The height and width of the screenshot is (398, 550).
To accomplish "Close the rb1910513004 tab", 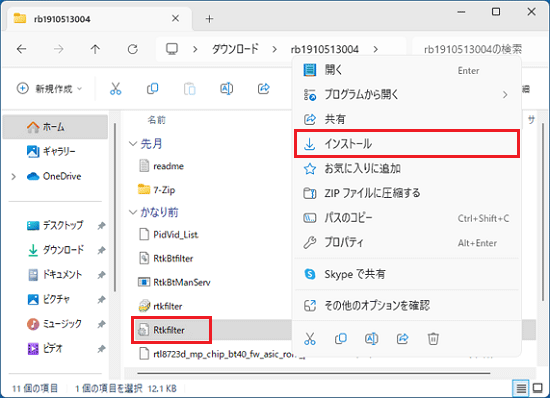I will pos(175,19).
